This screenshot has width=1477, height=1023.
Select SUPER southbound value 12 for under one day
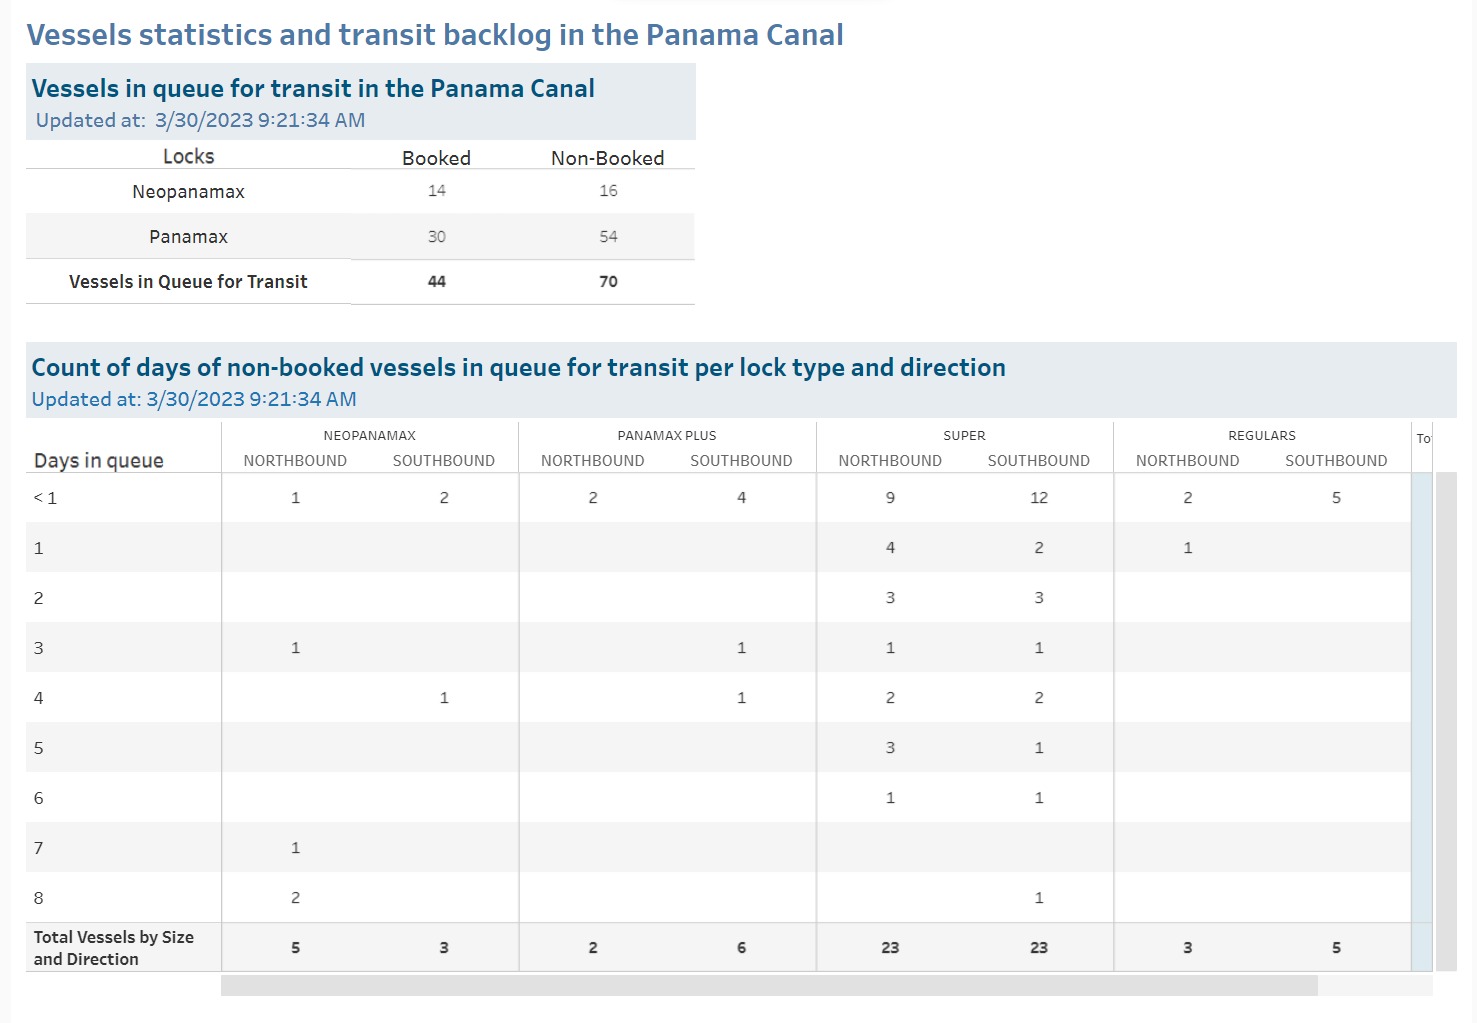click(x=1039, y=498)
